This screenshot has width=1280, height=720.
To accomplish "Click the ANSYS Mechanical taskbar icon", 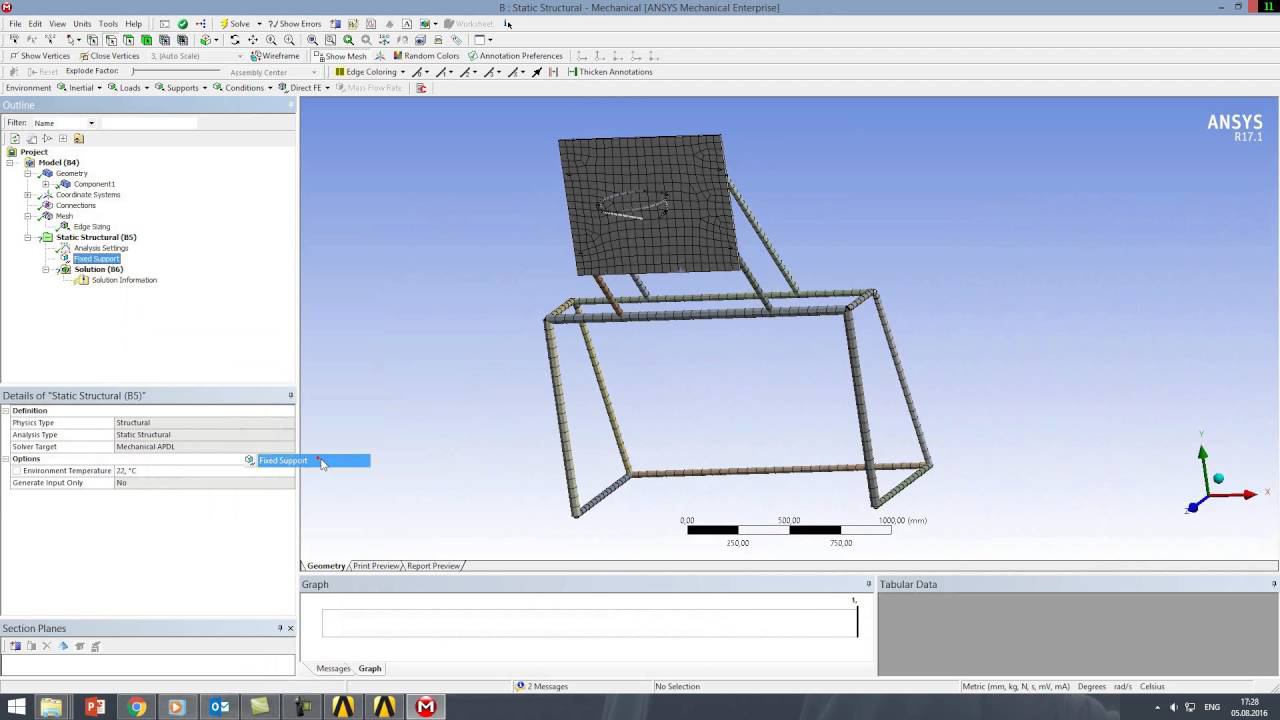I will tap(426, 707).
